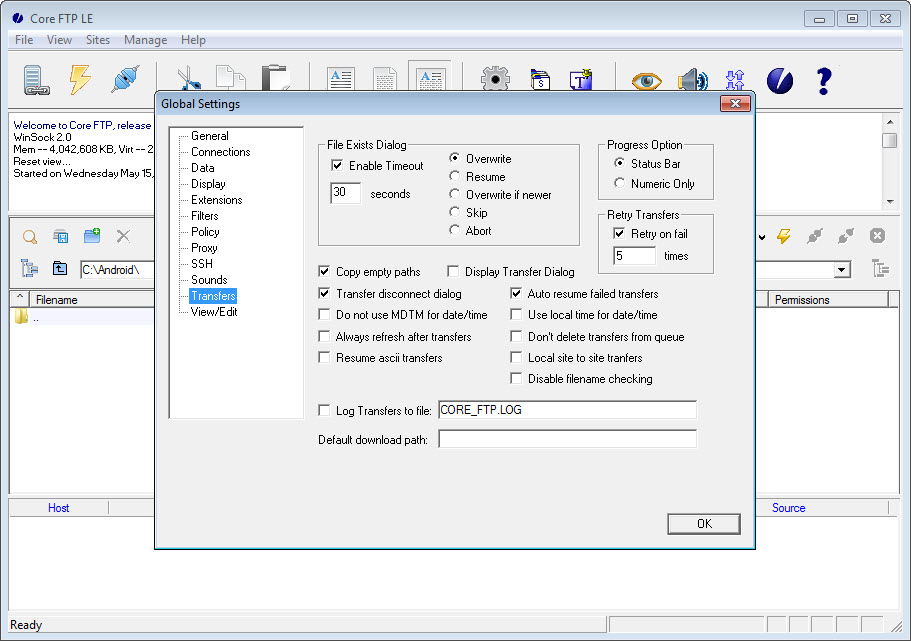This screenshot has height=641, width=911.
Task: Click the small lightning icon in remote panel
Action: [784, 236]
